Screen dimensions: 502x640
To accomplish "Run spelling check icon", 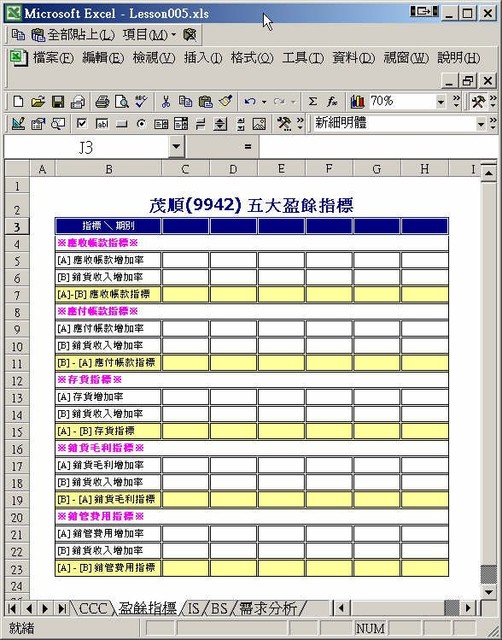I will pyautogui.click(x=142, y=101).
